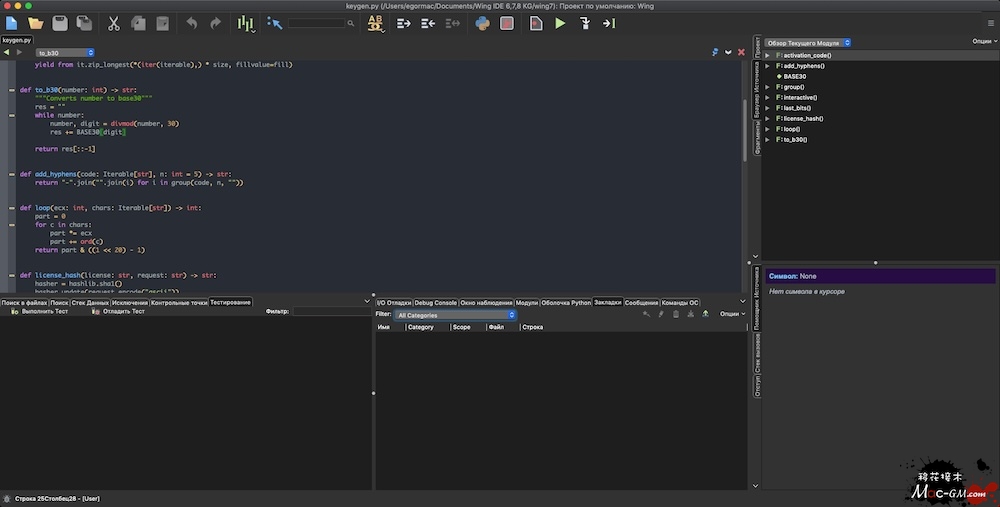Click the Undo arrow icon
The height and width of the screenshot is (507, 1000).
(191, 23)
